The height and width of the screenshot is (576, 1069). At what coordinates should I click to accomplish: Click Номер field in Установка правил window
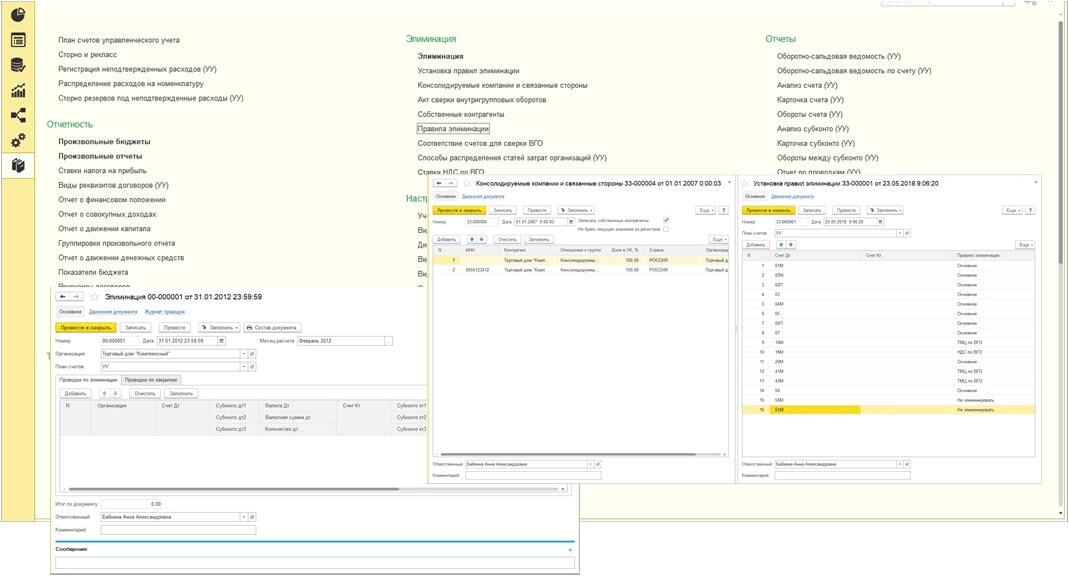pyautogui.click(x=791, y=222)
